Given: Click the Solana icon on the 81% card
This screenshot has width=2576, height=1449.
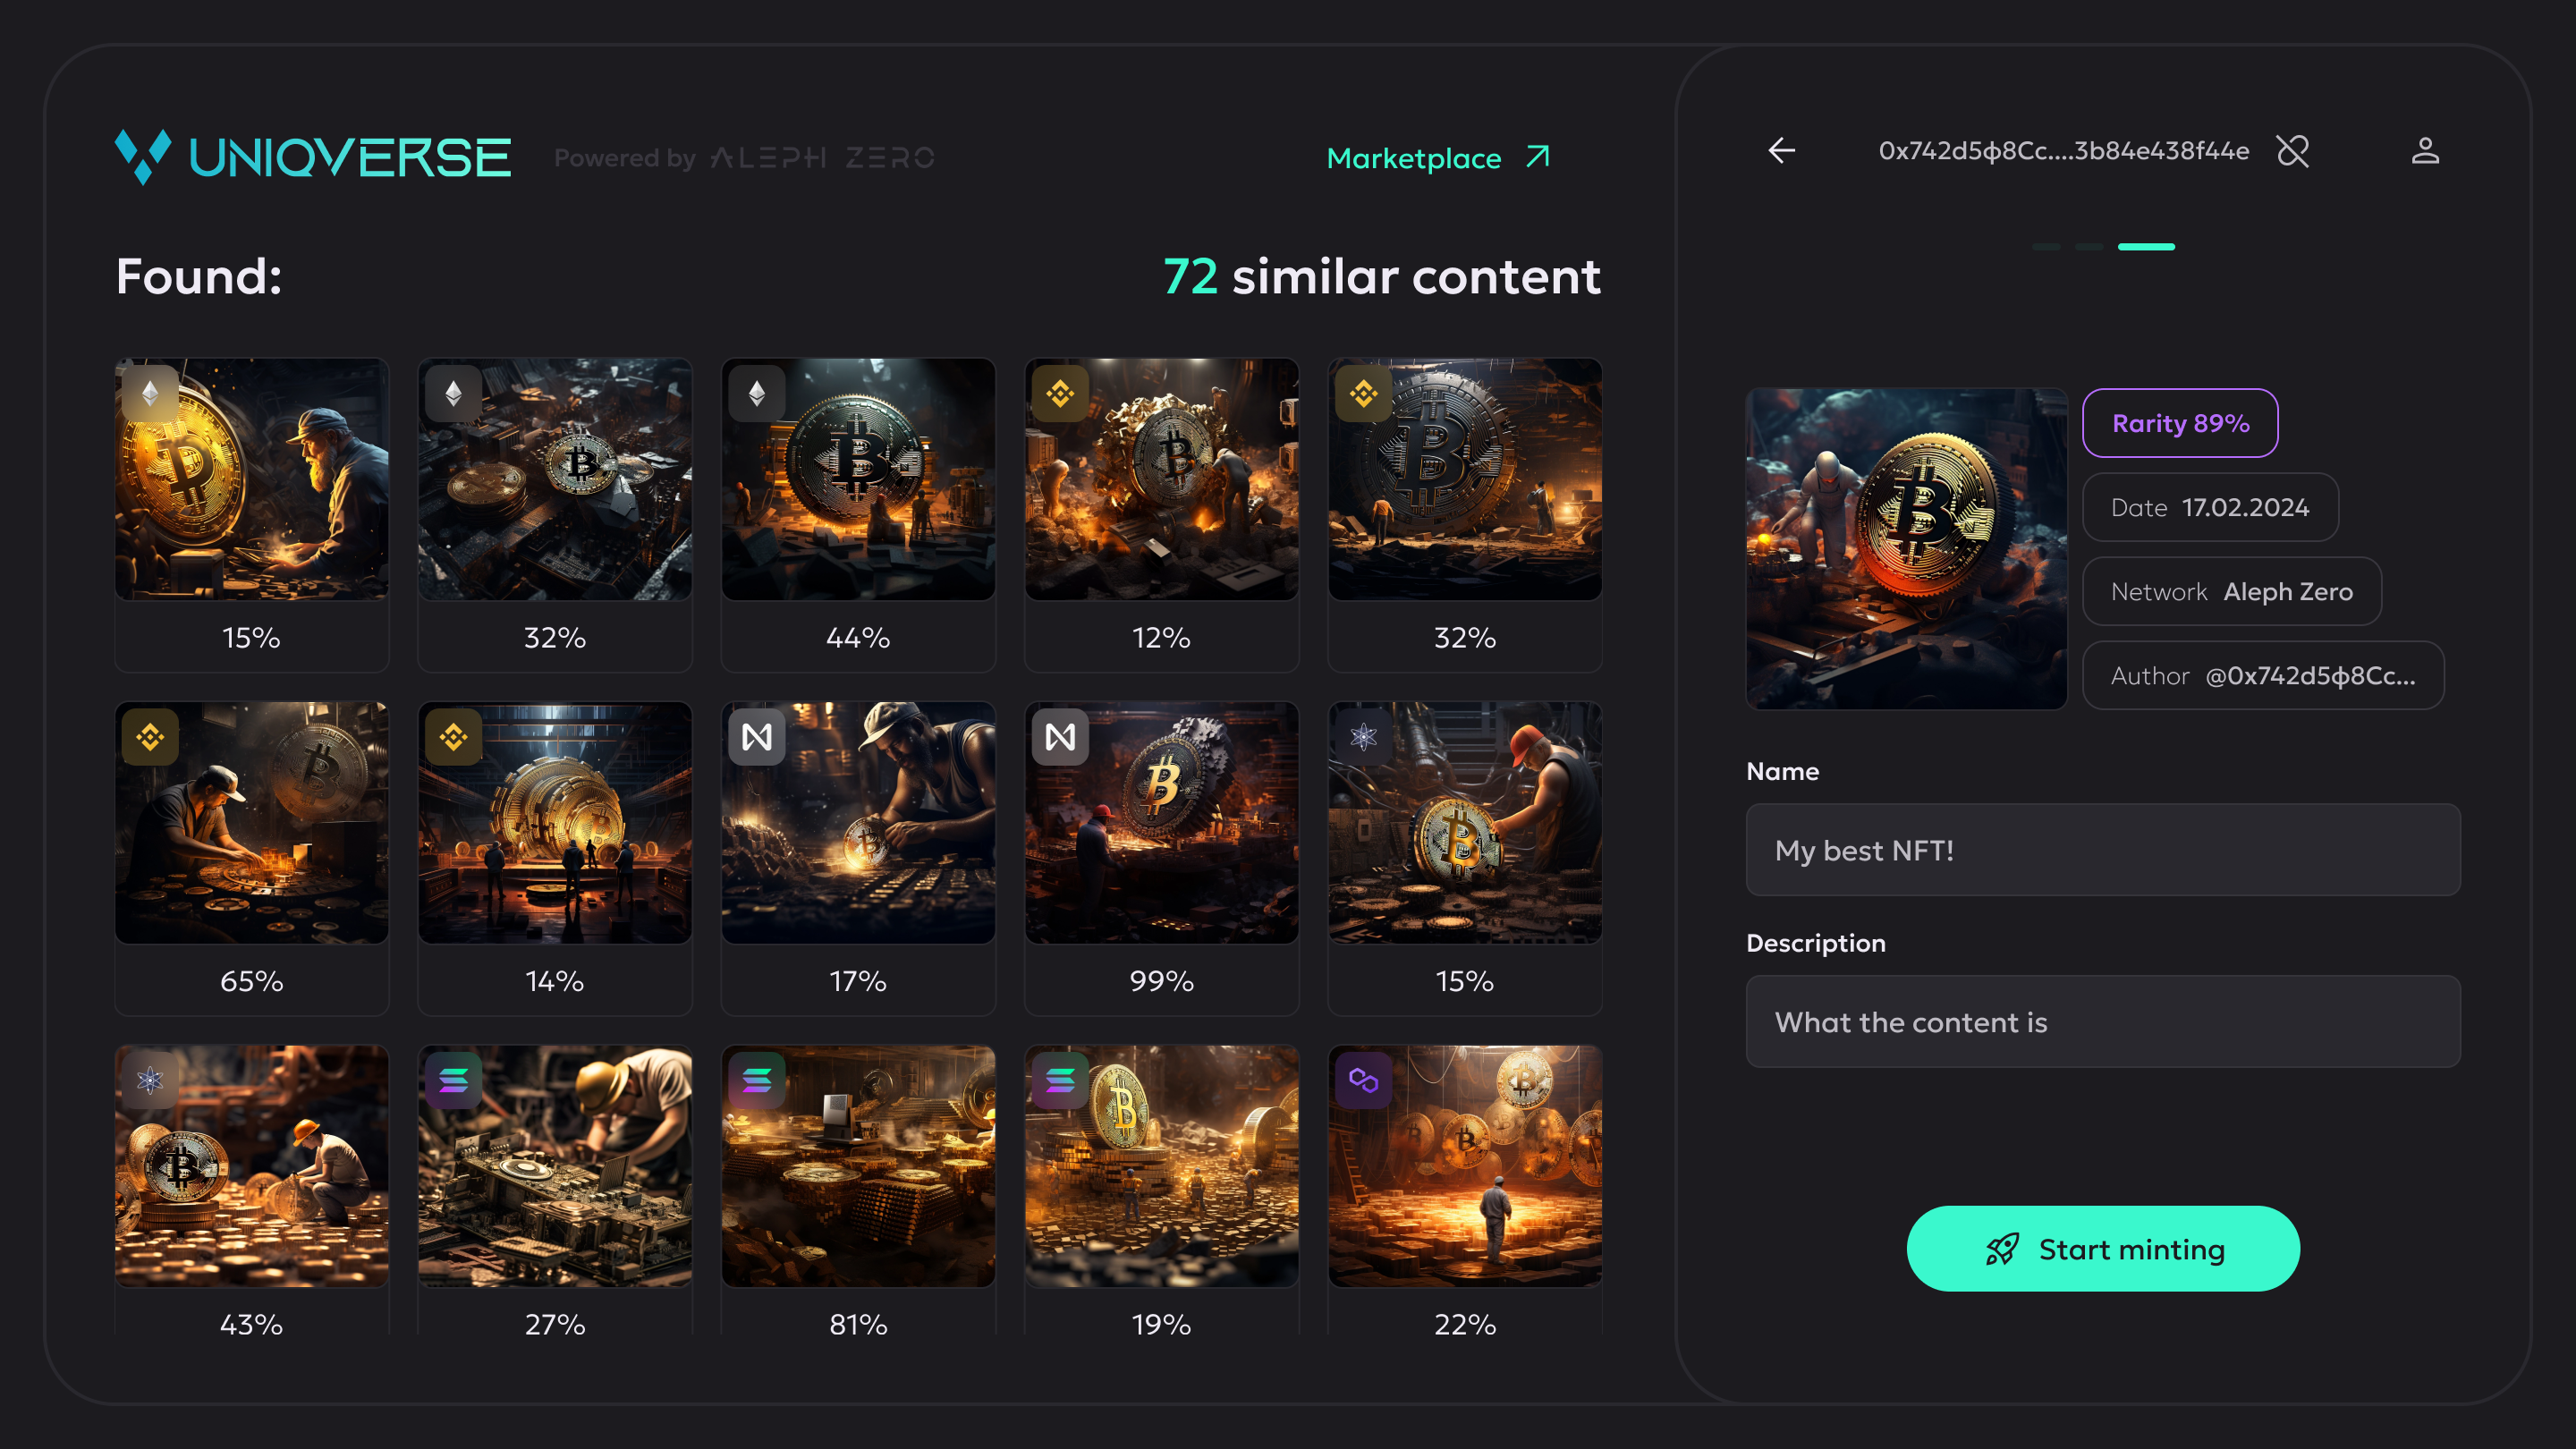Looking at the screenshot, I should click(757, 1080).
